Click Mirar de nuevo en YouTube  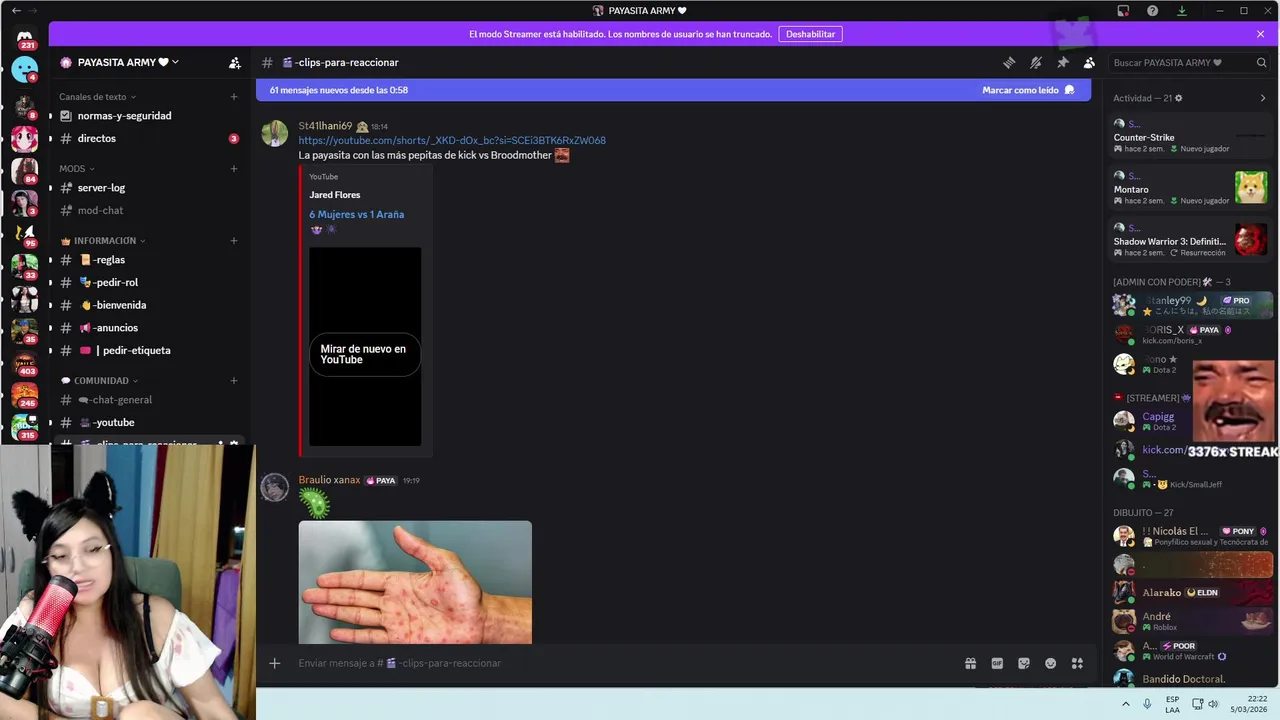[x=364, y=354]
